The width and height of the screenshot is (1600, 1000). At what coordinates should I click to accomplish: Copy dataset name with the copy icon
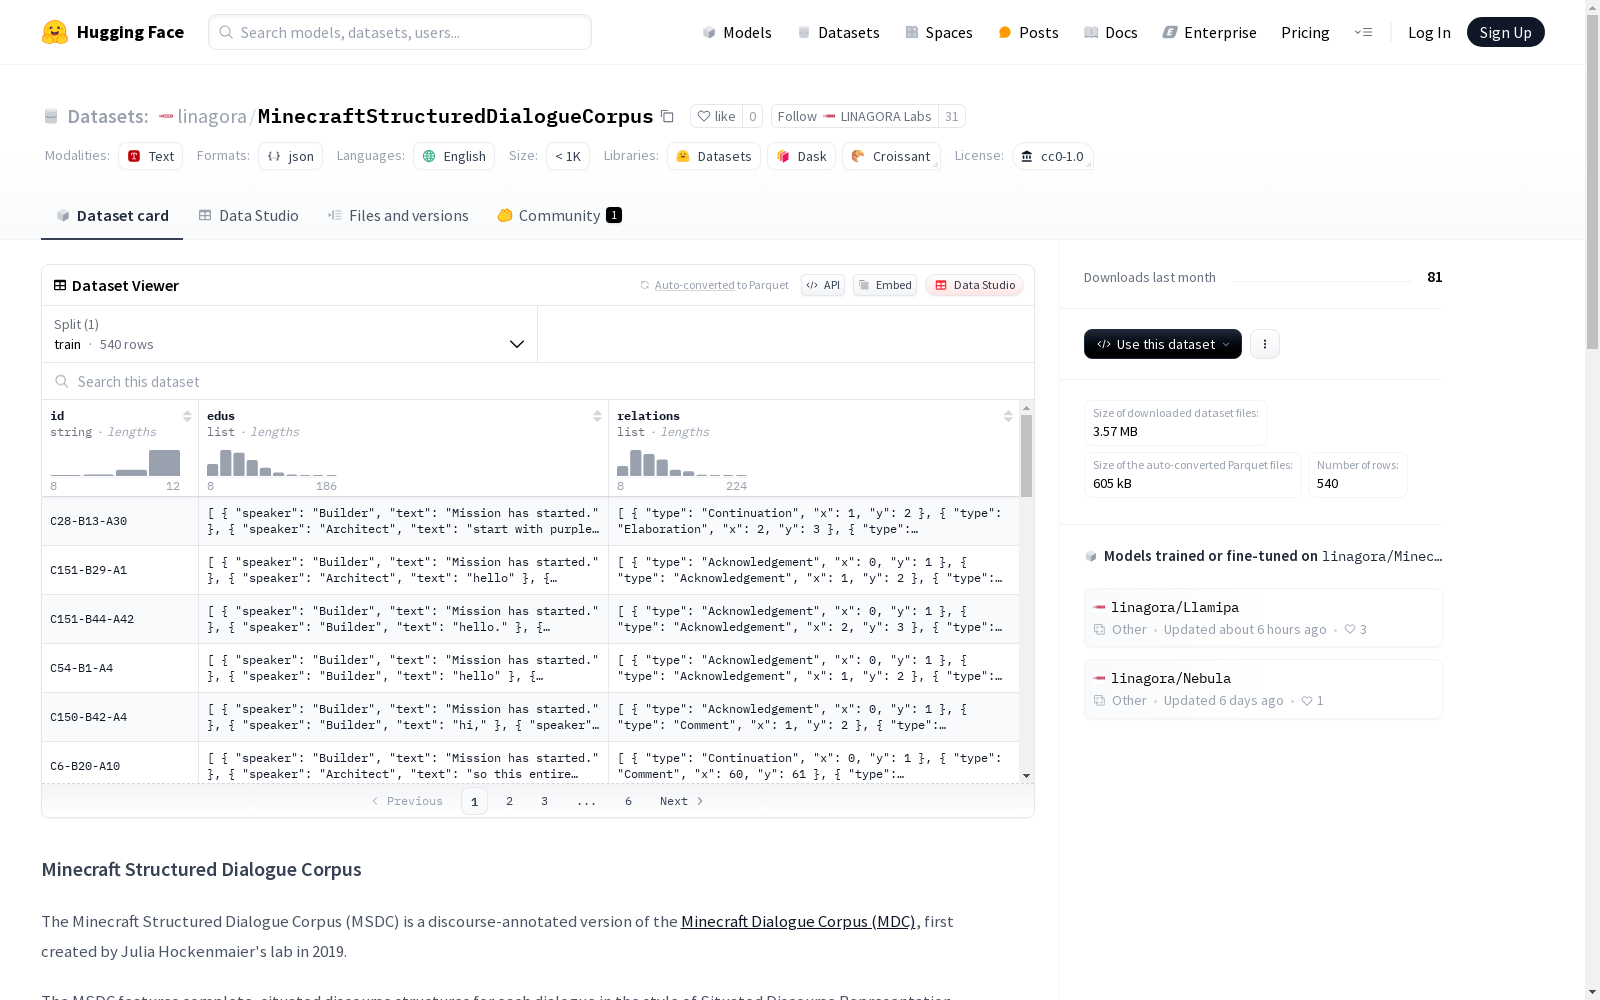point(667,116)
